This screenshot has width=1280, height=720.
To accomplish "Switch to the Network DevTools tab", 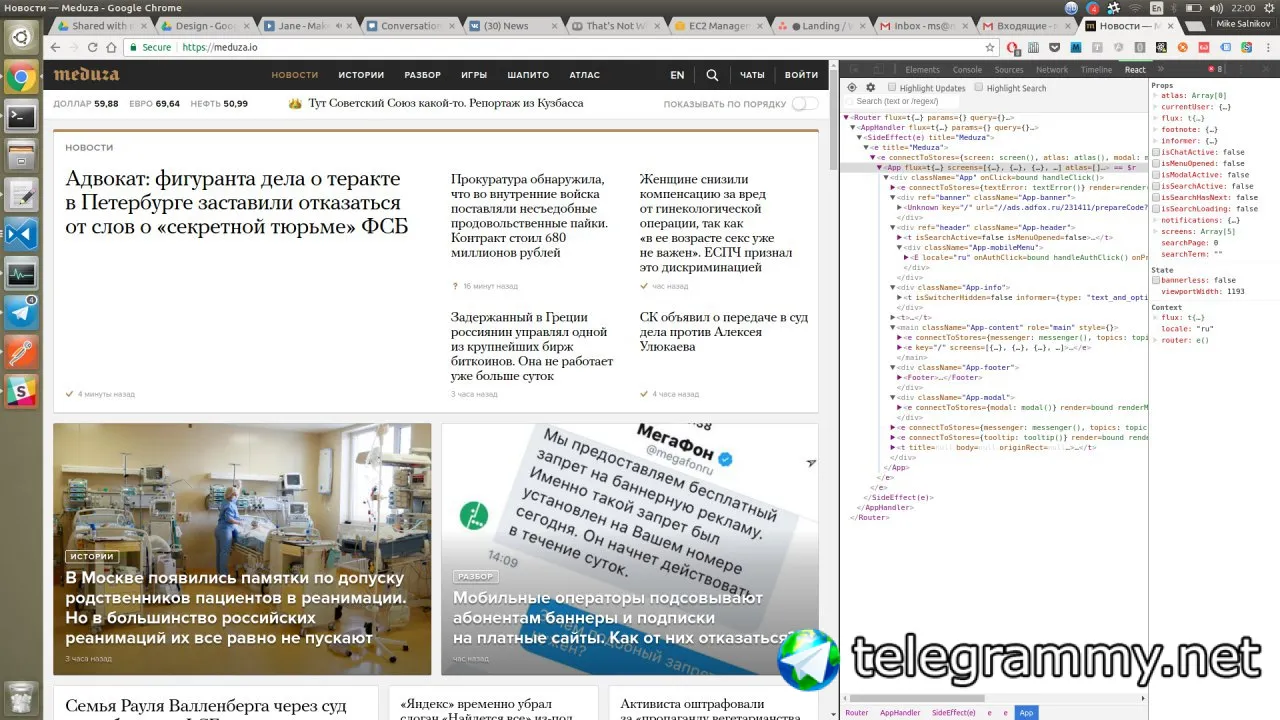I will (x=1052, y=70).
